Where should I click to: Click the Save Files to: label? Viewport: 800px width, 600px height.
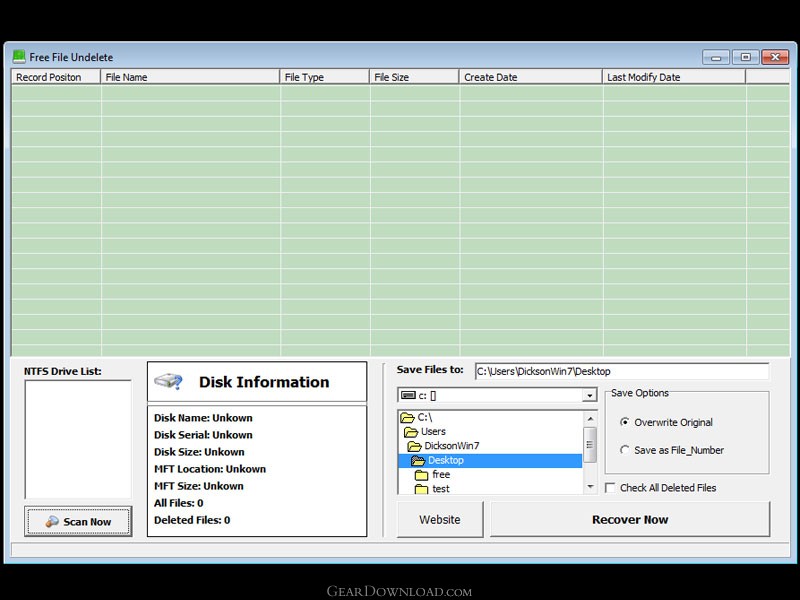(430, 369)
